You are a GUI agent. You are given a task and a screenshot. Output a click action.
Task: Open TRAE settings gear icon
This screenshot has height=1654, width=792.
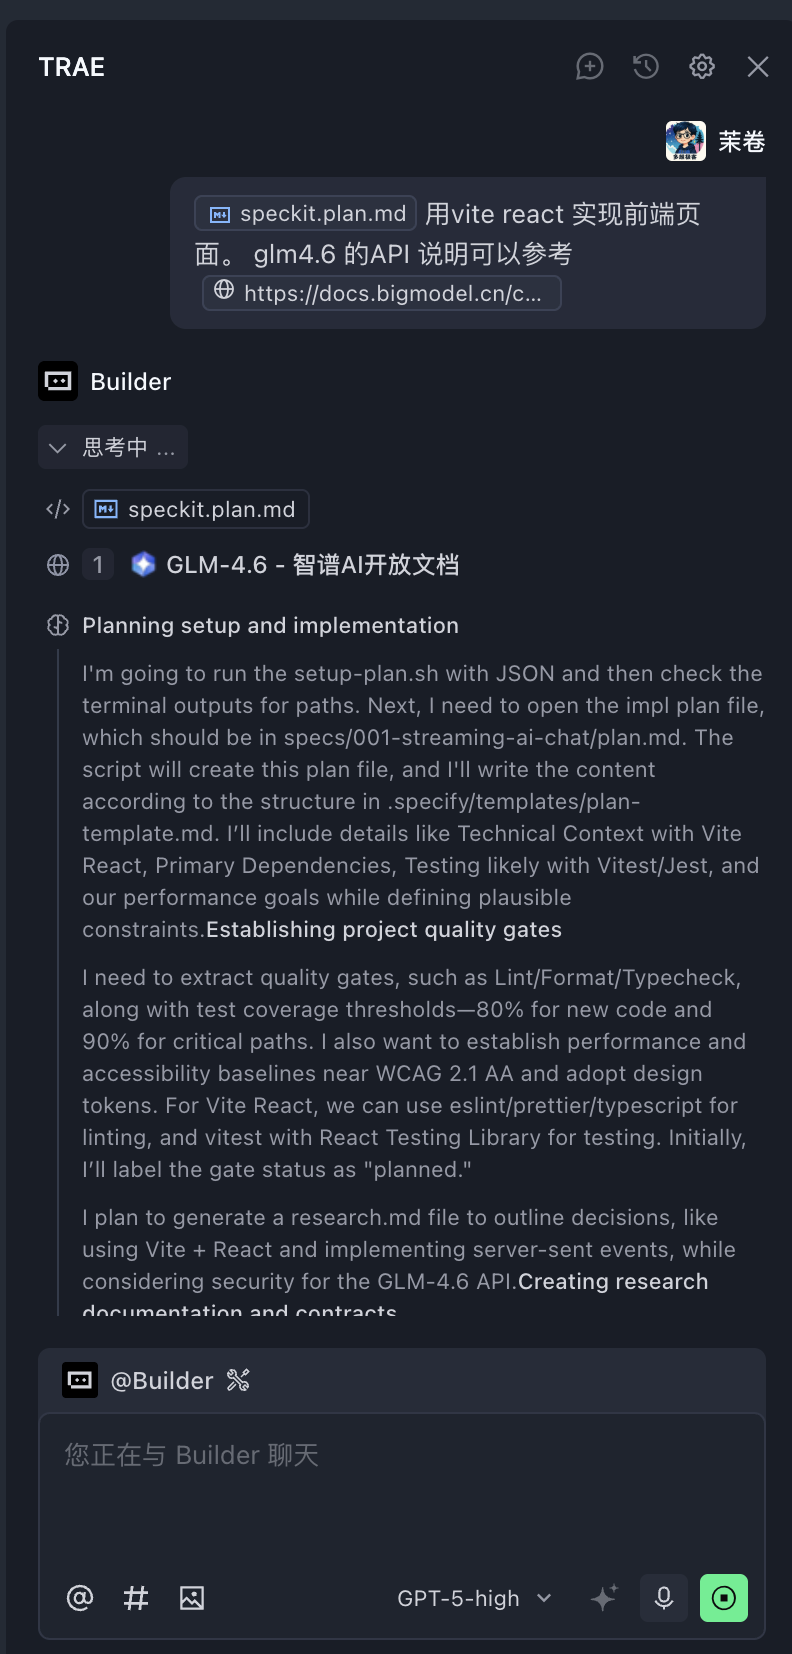pos(702,67)
